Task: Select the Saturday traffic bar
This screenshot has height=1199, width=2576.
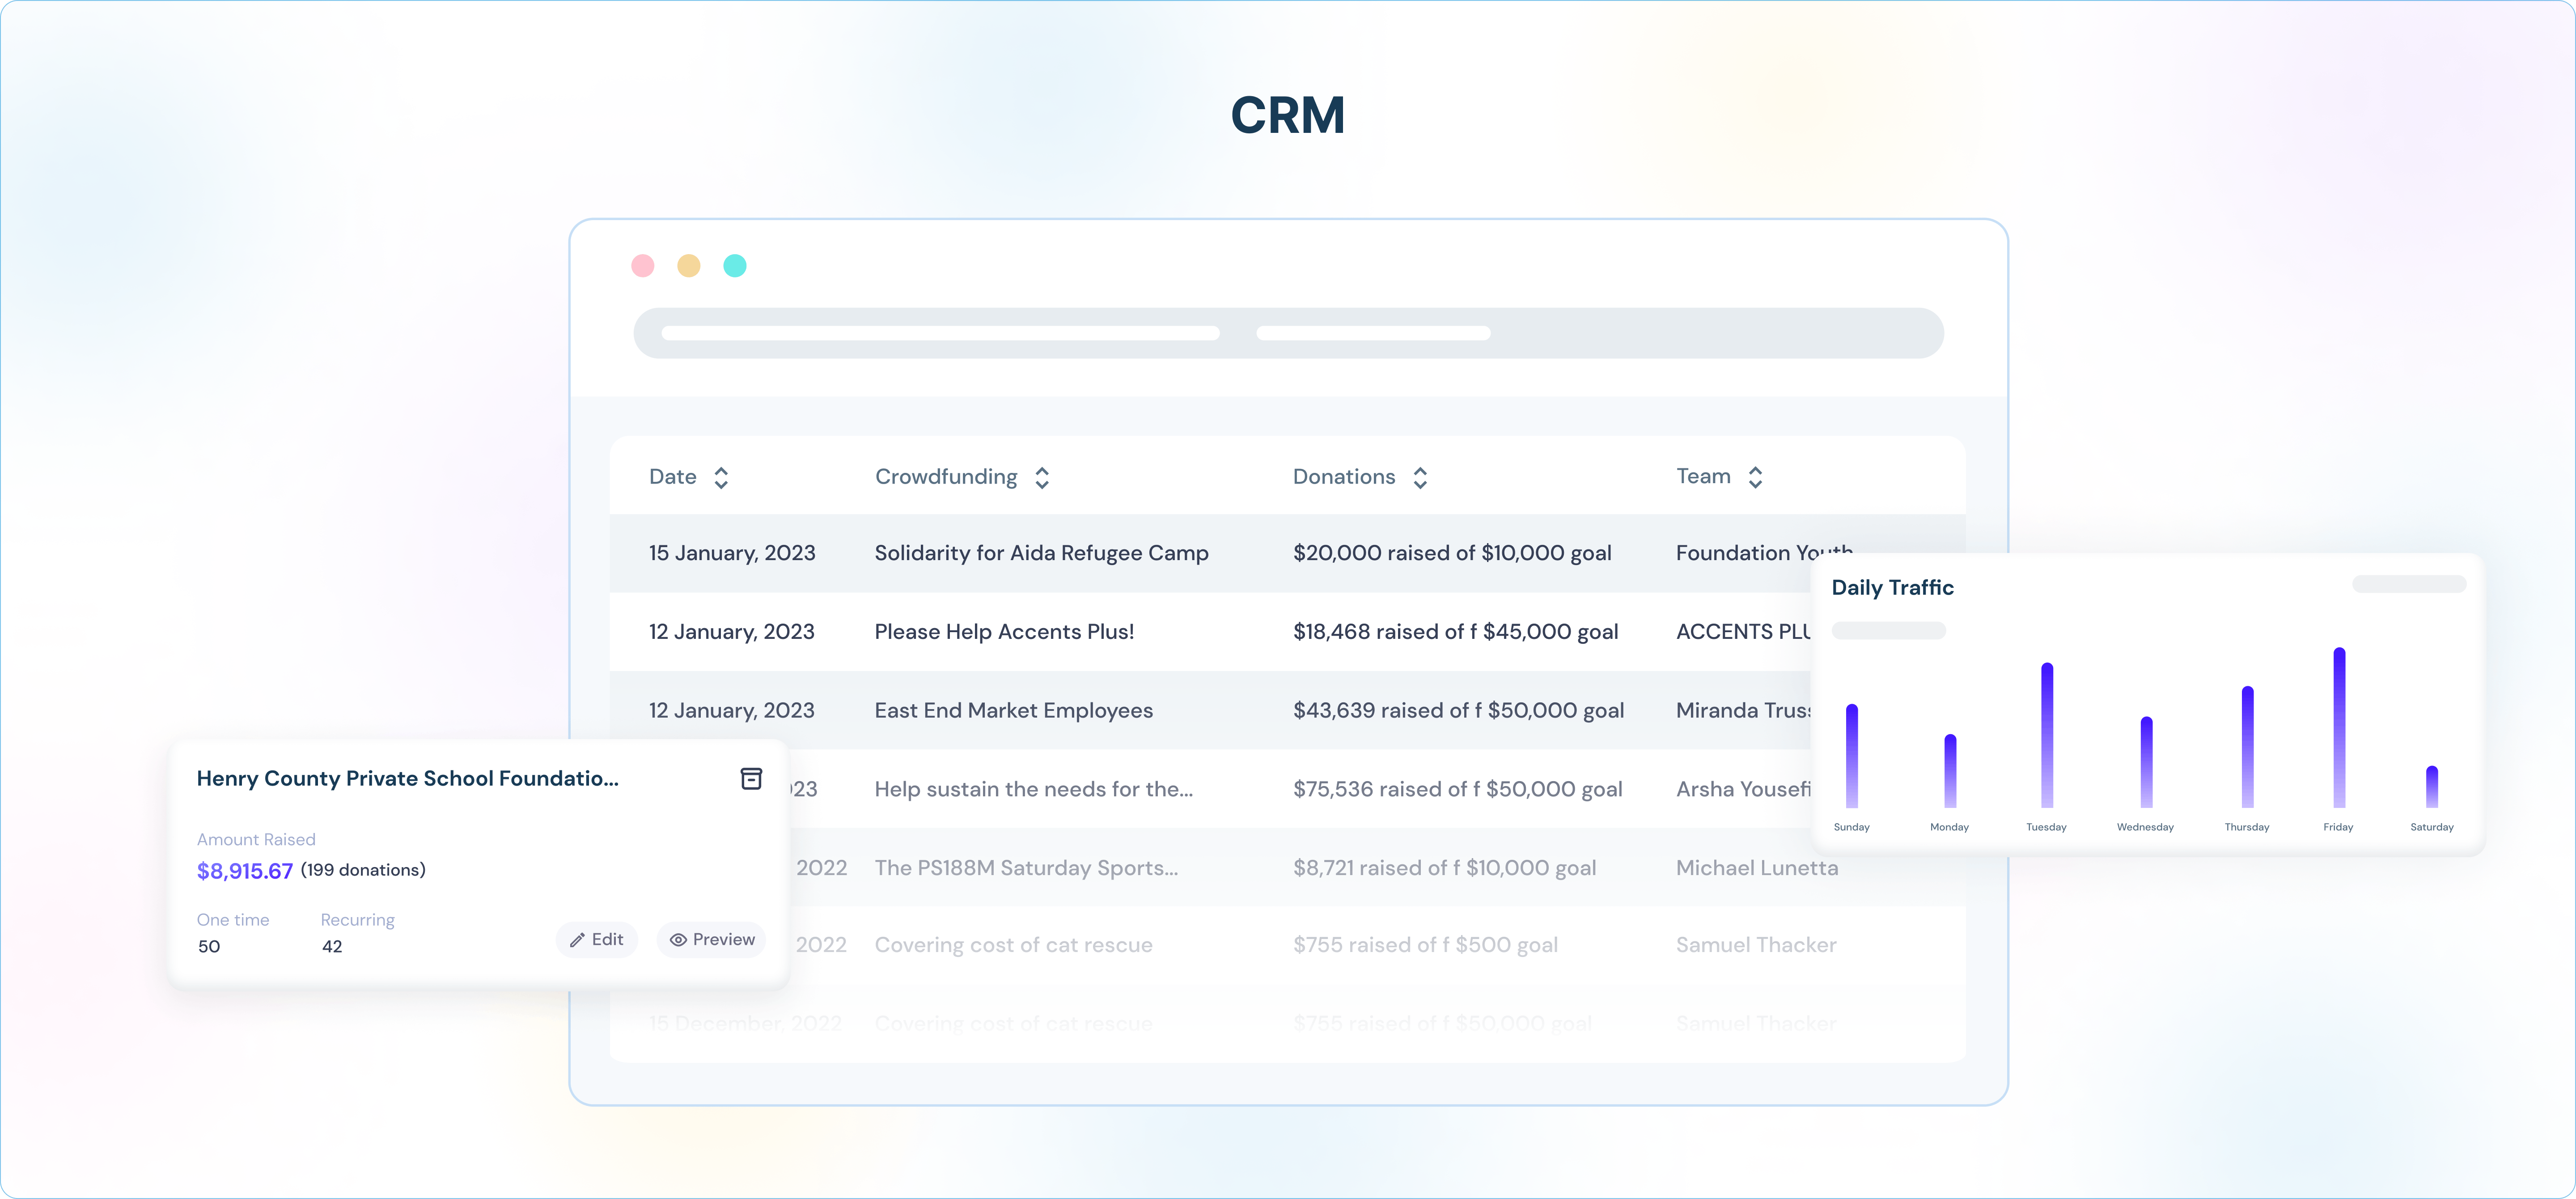Action: click(x=2432, y=787)
